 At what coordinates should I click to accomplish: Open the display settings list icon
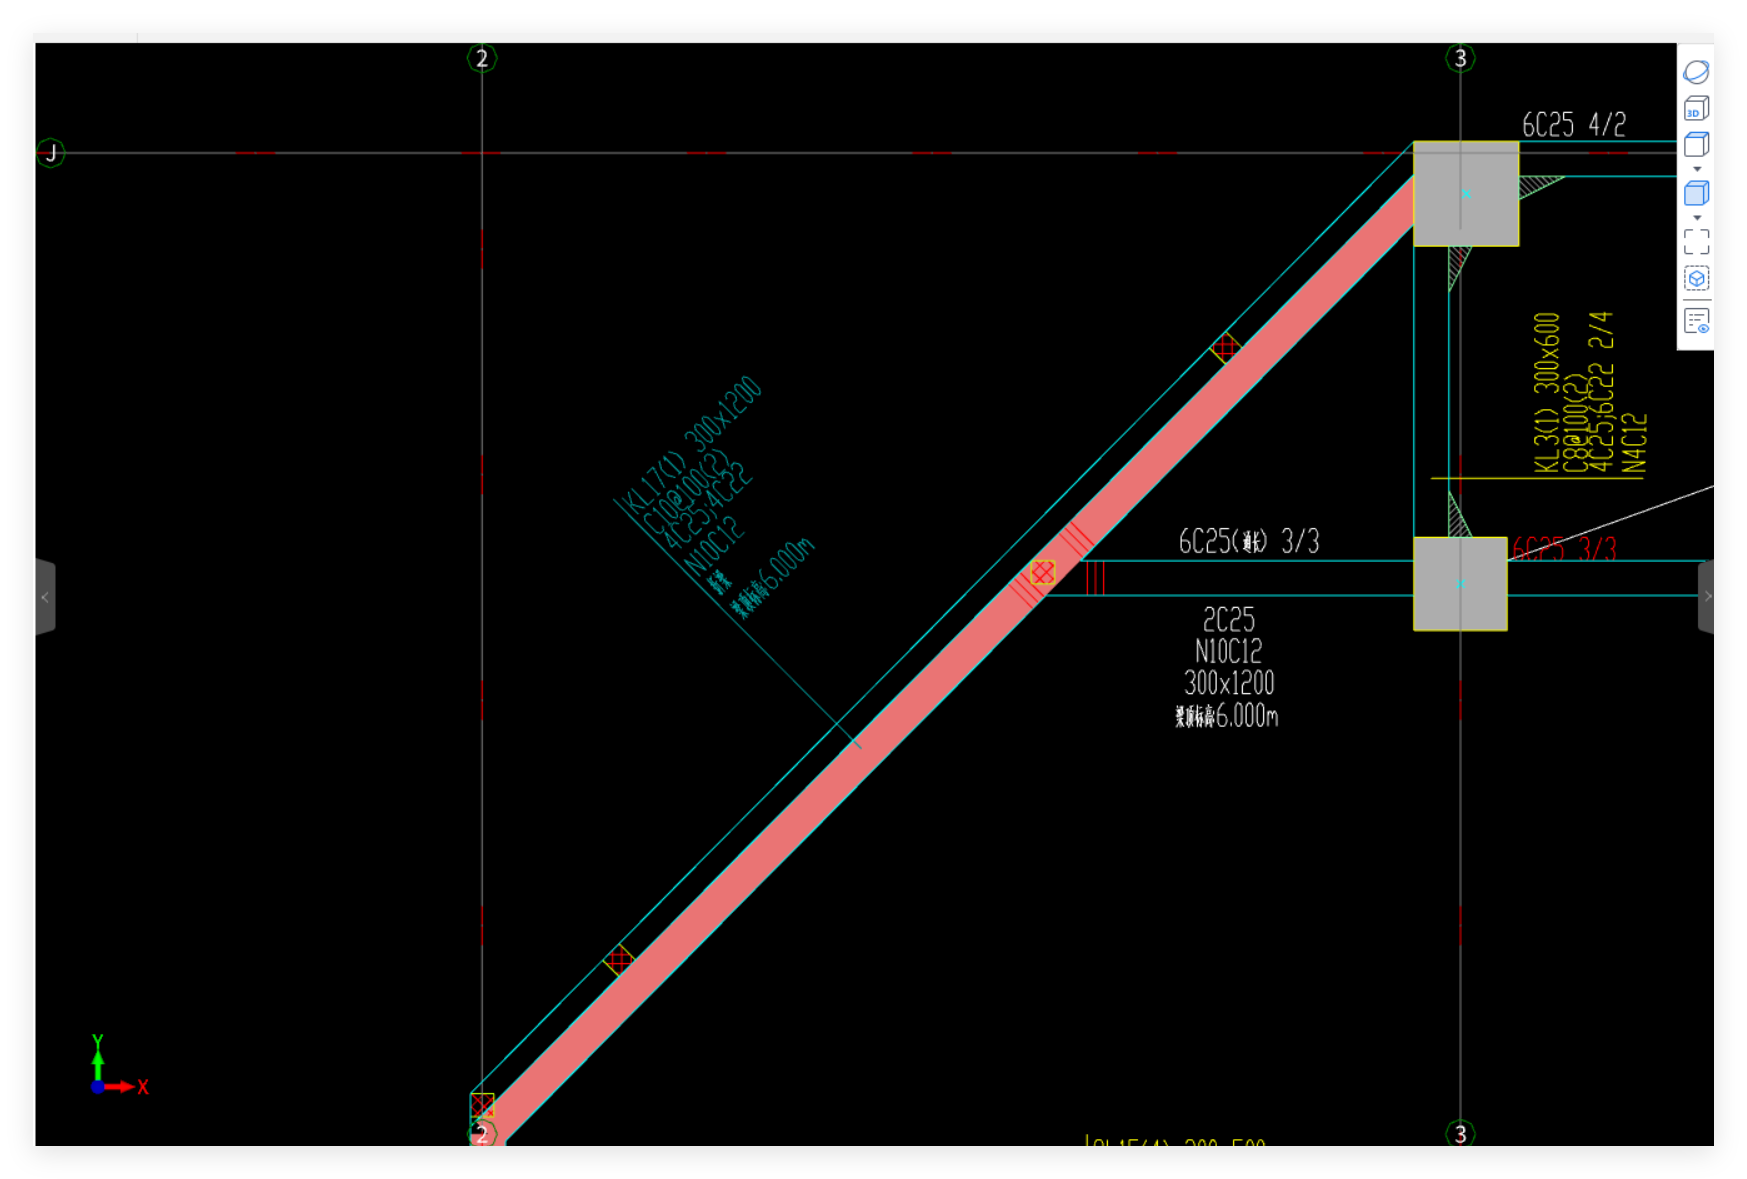click(1696, 321)
